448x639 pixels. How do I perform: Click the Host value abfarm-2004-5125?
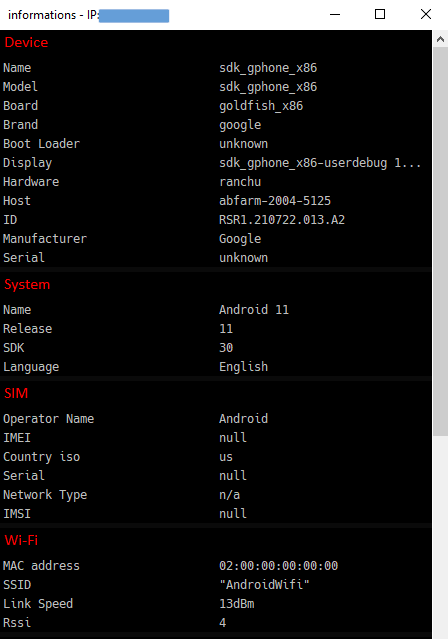tap(275, 201)
